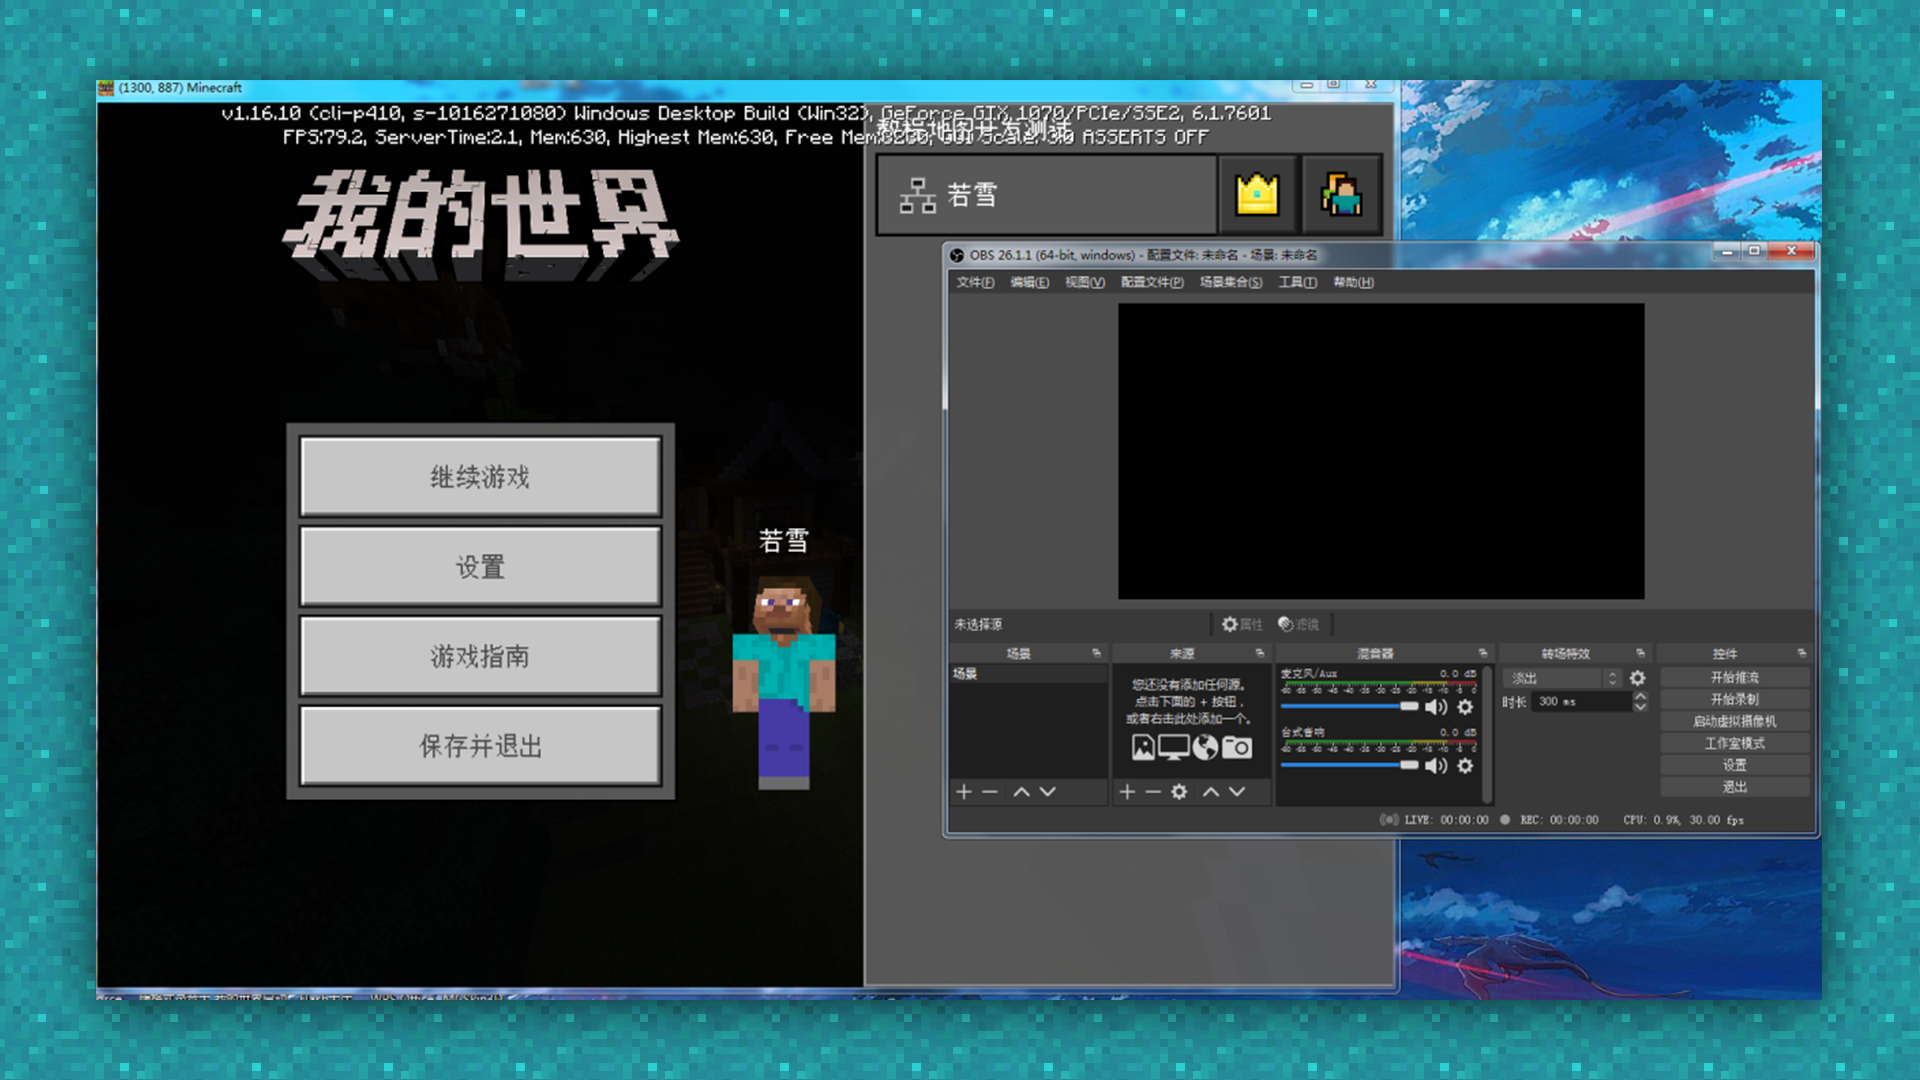Close the OBS window
Image resolution: width=1920 pixels, height=1080 pixels.
1791,252
